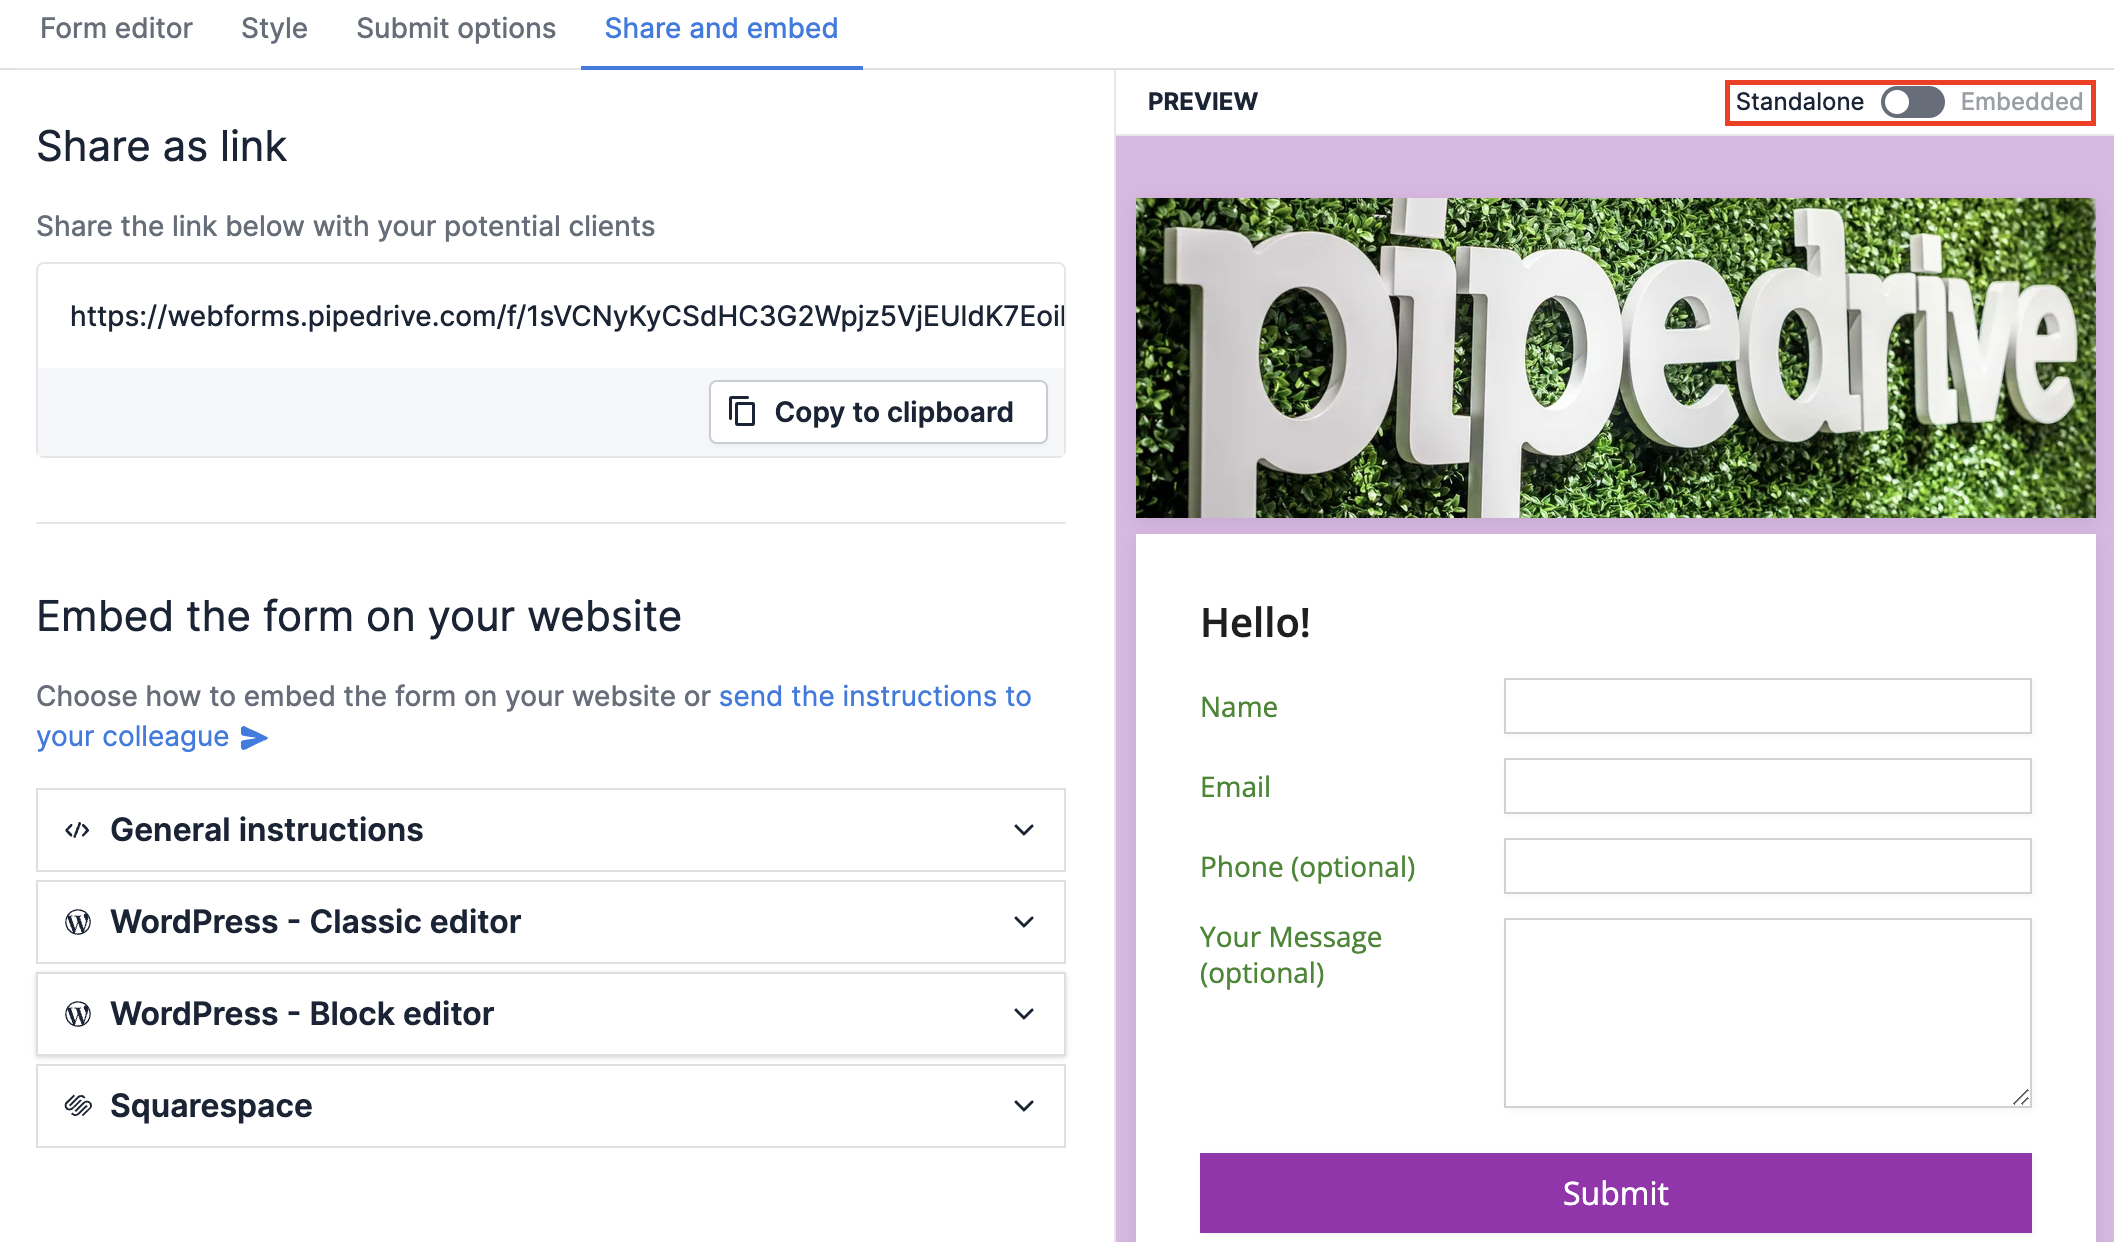This screenshot has height=1242, width=2114.
Task: Expand the WordPress - Block editor chevron
Action: [x=1024, y=1014]
